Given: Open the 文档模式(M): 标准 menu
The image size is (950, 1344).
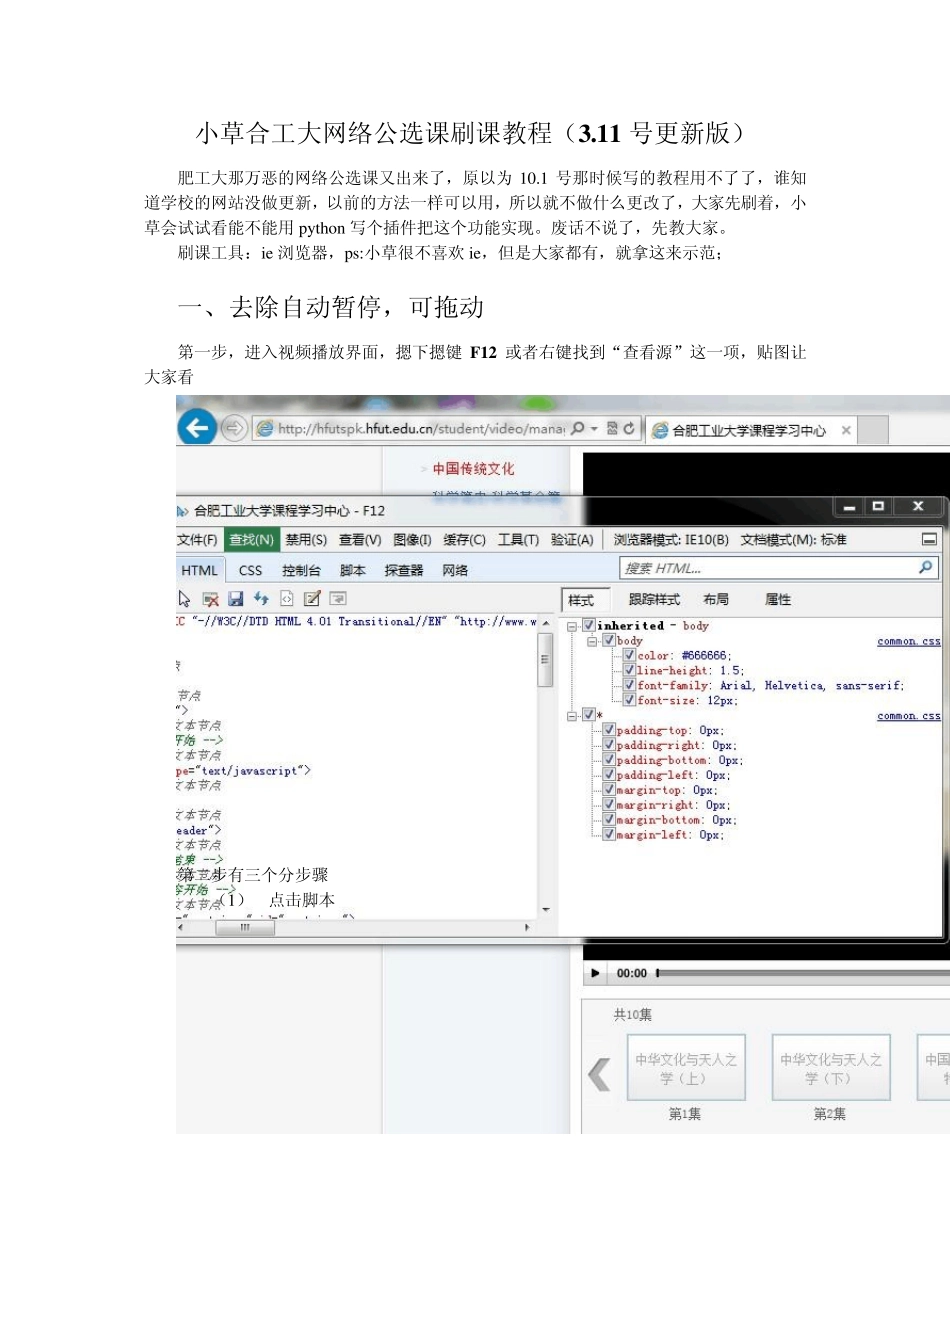Looking at the screenshot, I should (793, 539).
